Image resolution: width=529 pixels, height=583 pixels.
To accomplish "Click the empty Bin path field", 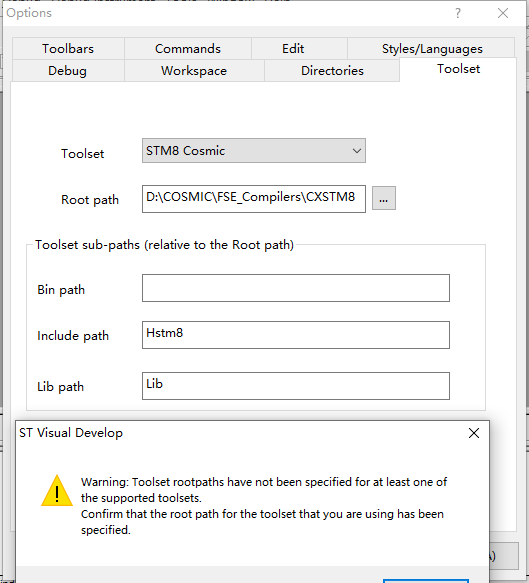I will (x=296, y=288).
